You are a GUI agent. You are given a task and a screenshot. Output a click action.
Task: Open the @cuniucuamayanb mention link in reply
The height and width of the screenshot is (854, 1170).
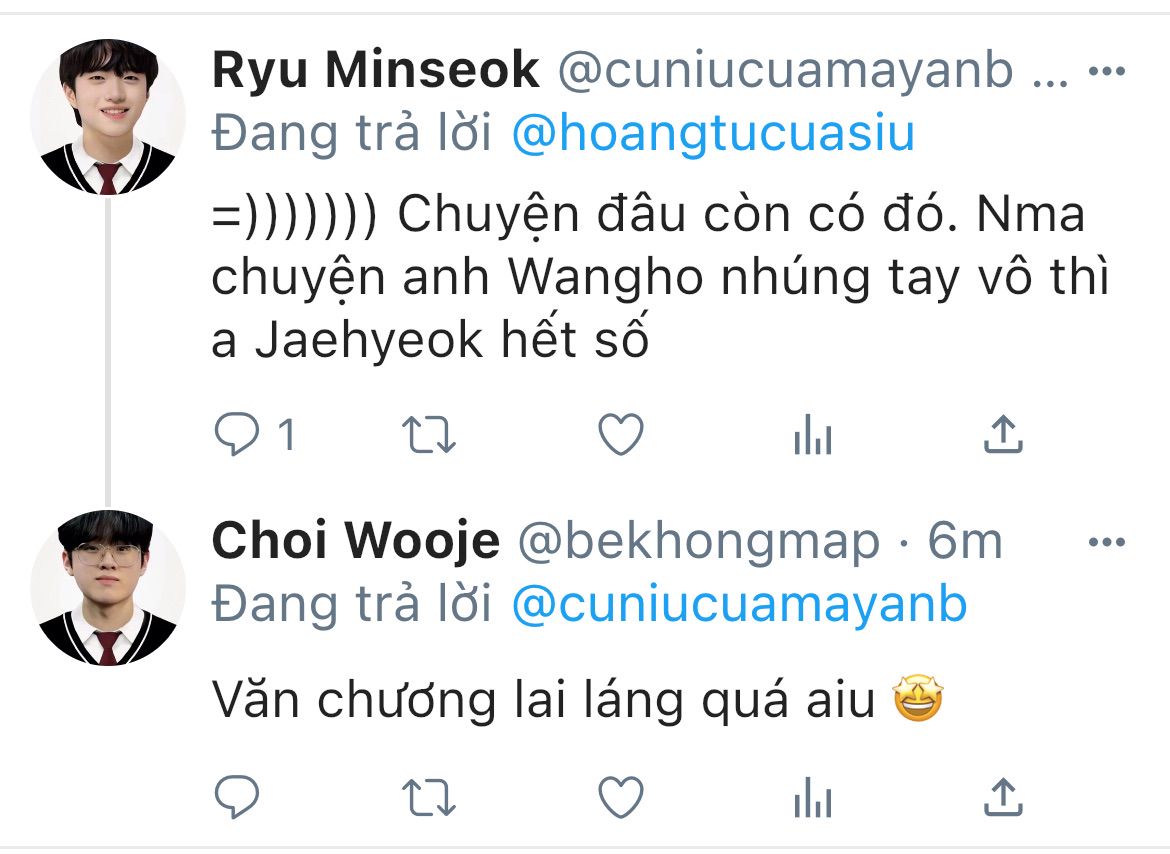tap(739, 605)
